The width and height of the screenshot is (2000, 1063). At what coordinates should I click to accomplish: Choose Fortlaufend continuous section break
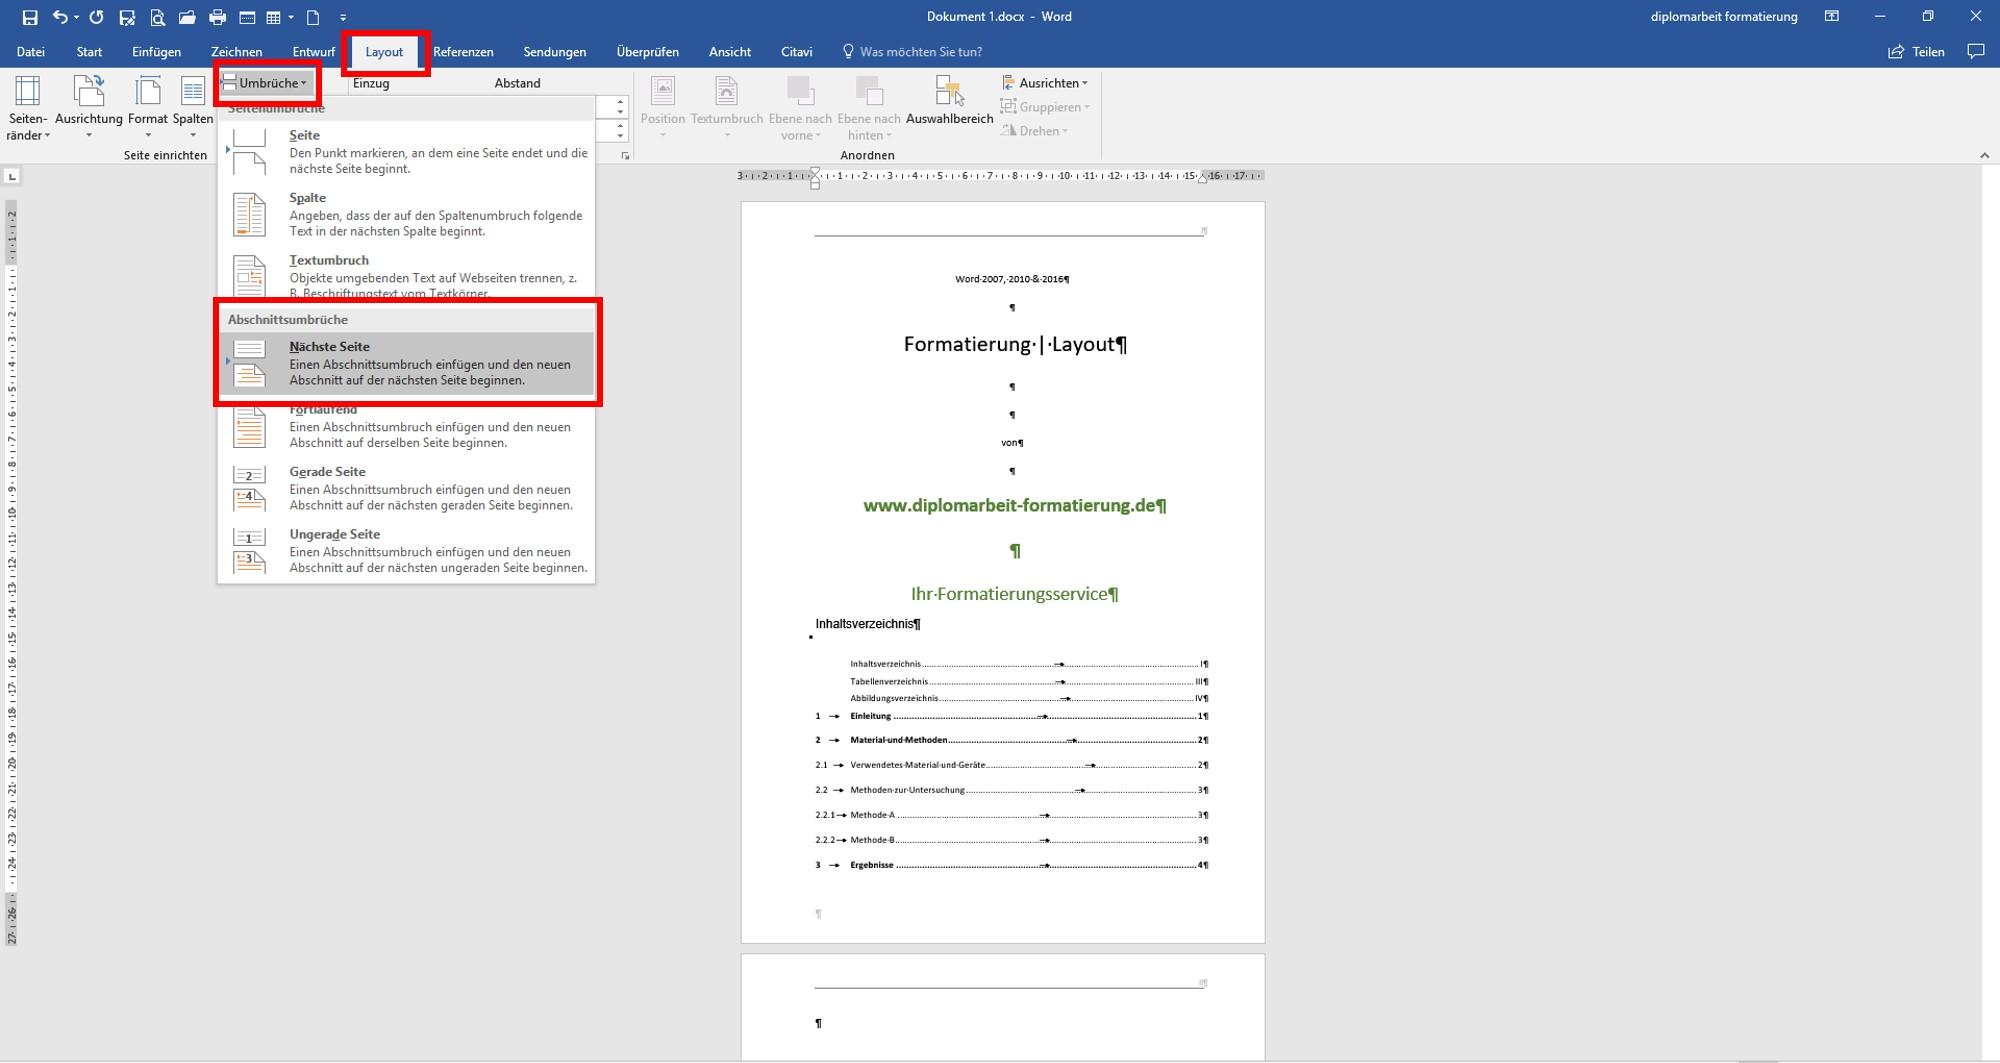[x=407, y=427]
